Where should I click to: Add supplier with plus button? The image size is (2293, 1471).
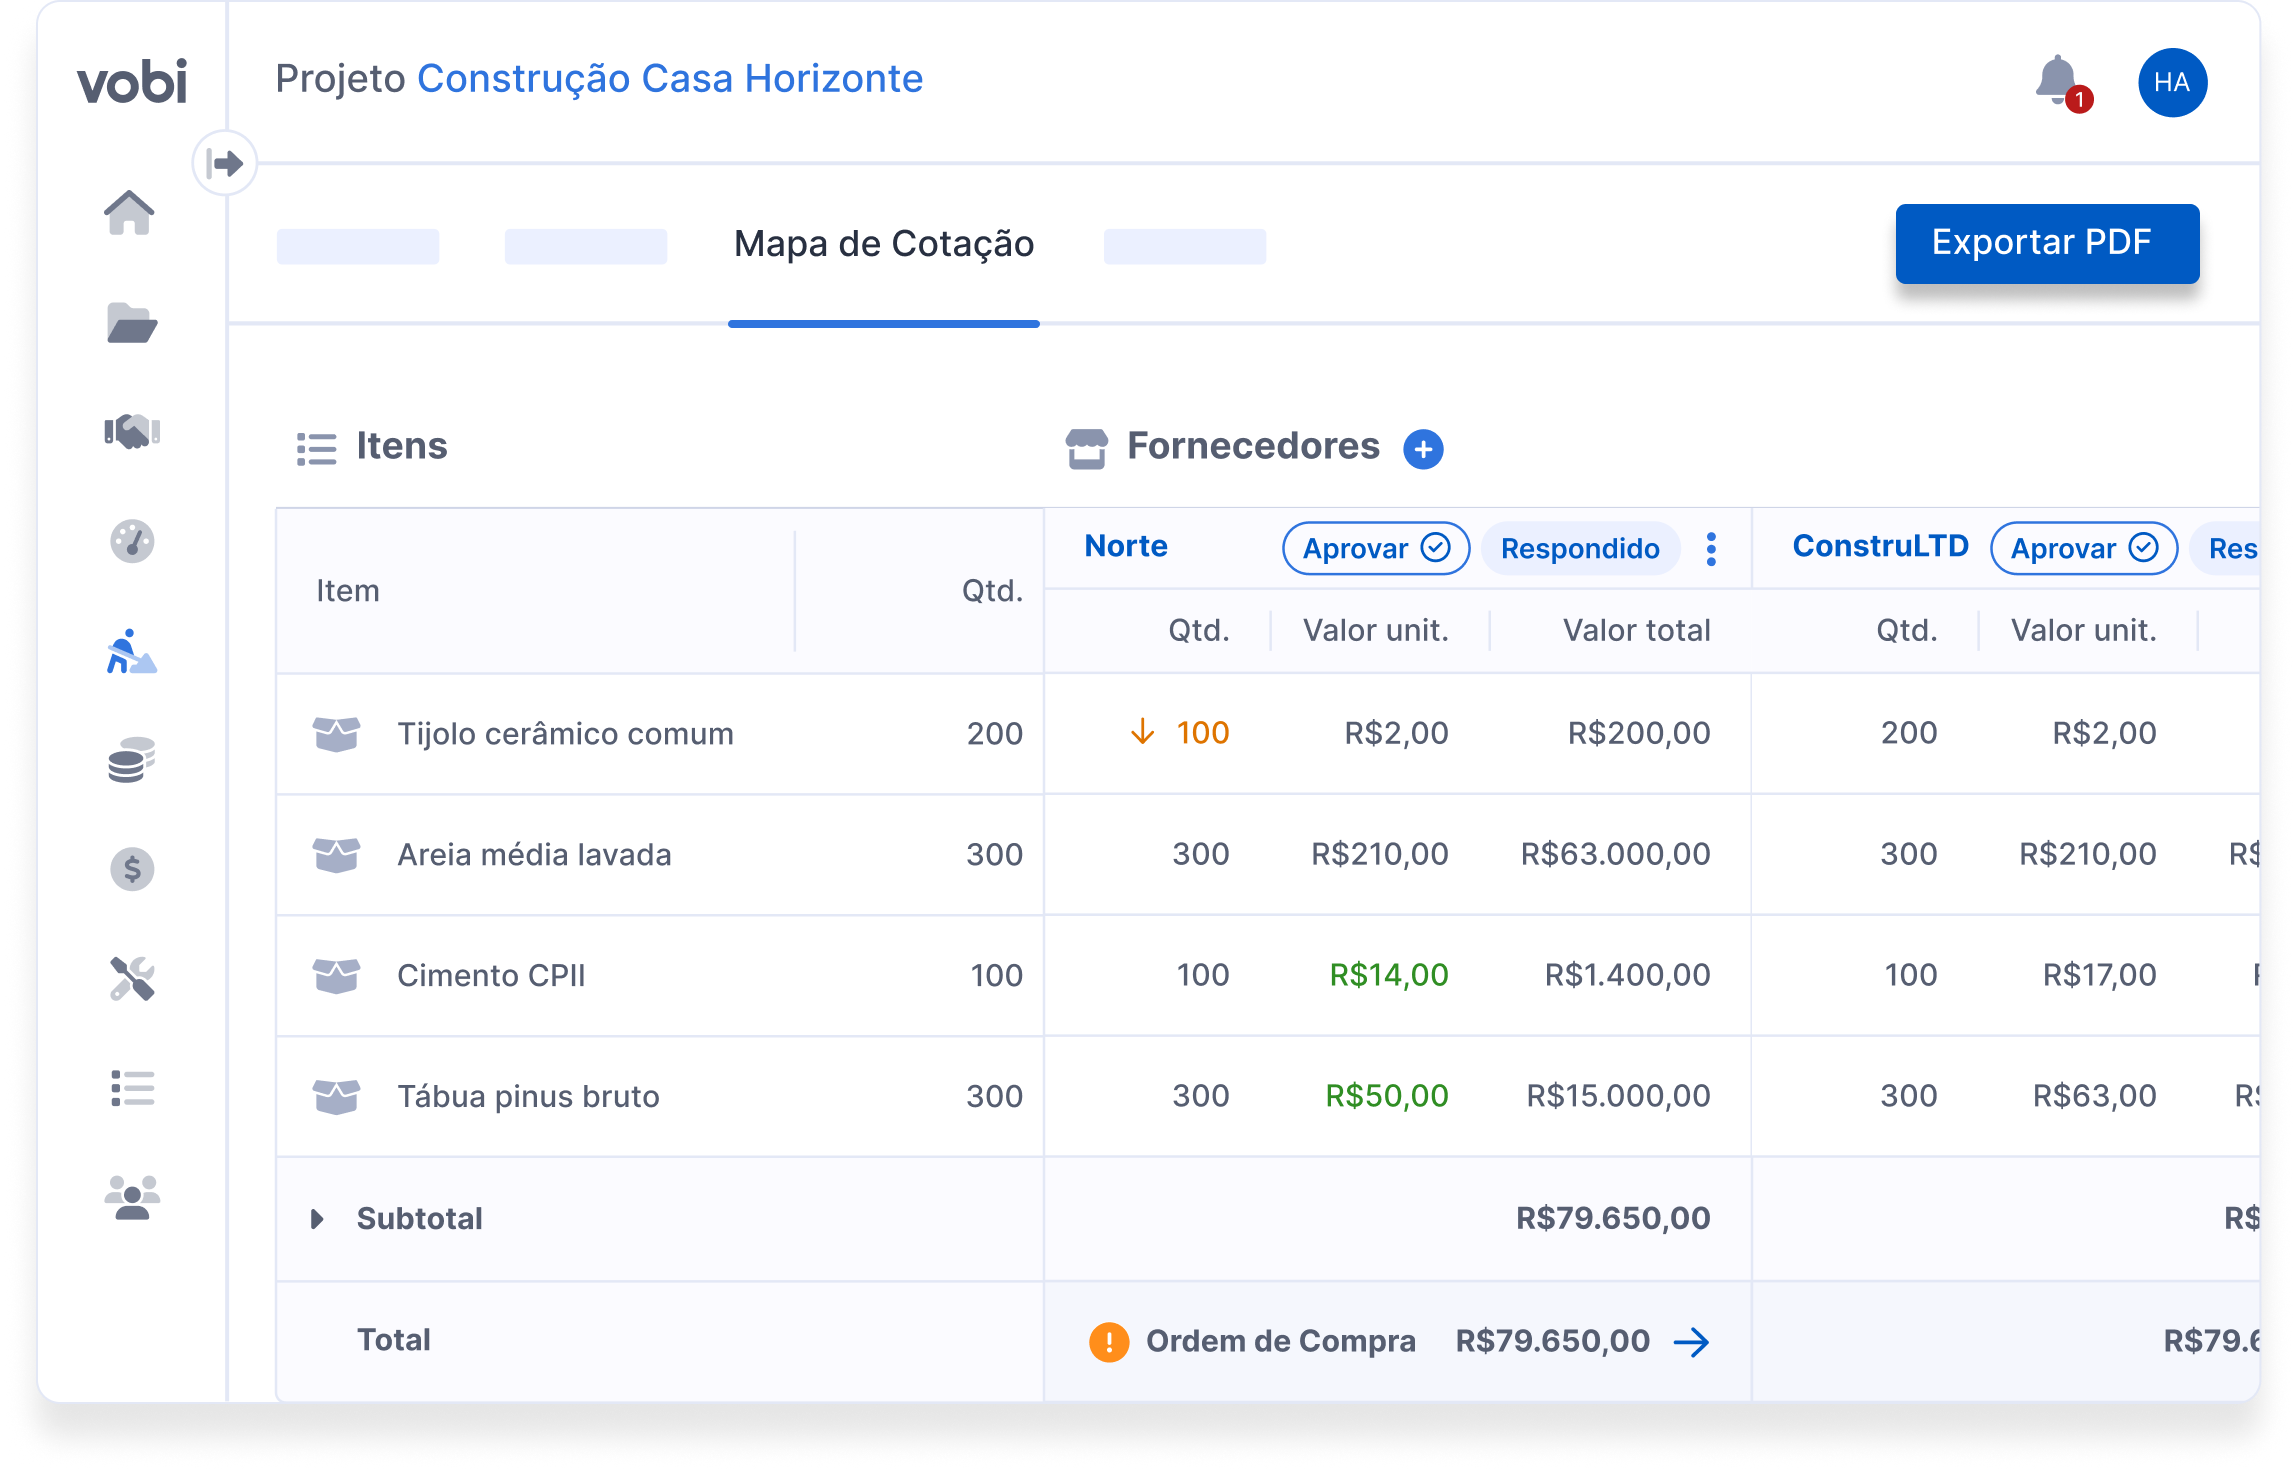1422,449
